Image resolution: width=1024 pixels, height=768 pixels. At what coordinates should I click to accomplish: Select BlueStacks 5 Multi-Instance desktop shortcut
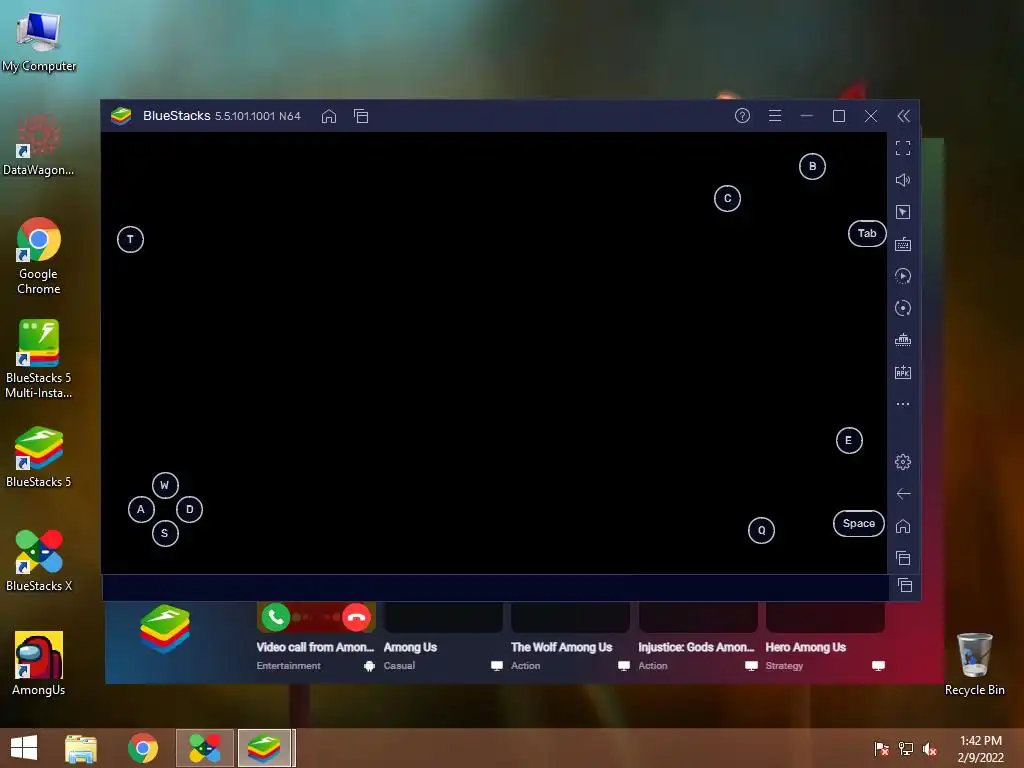point(39,359)
